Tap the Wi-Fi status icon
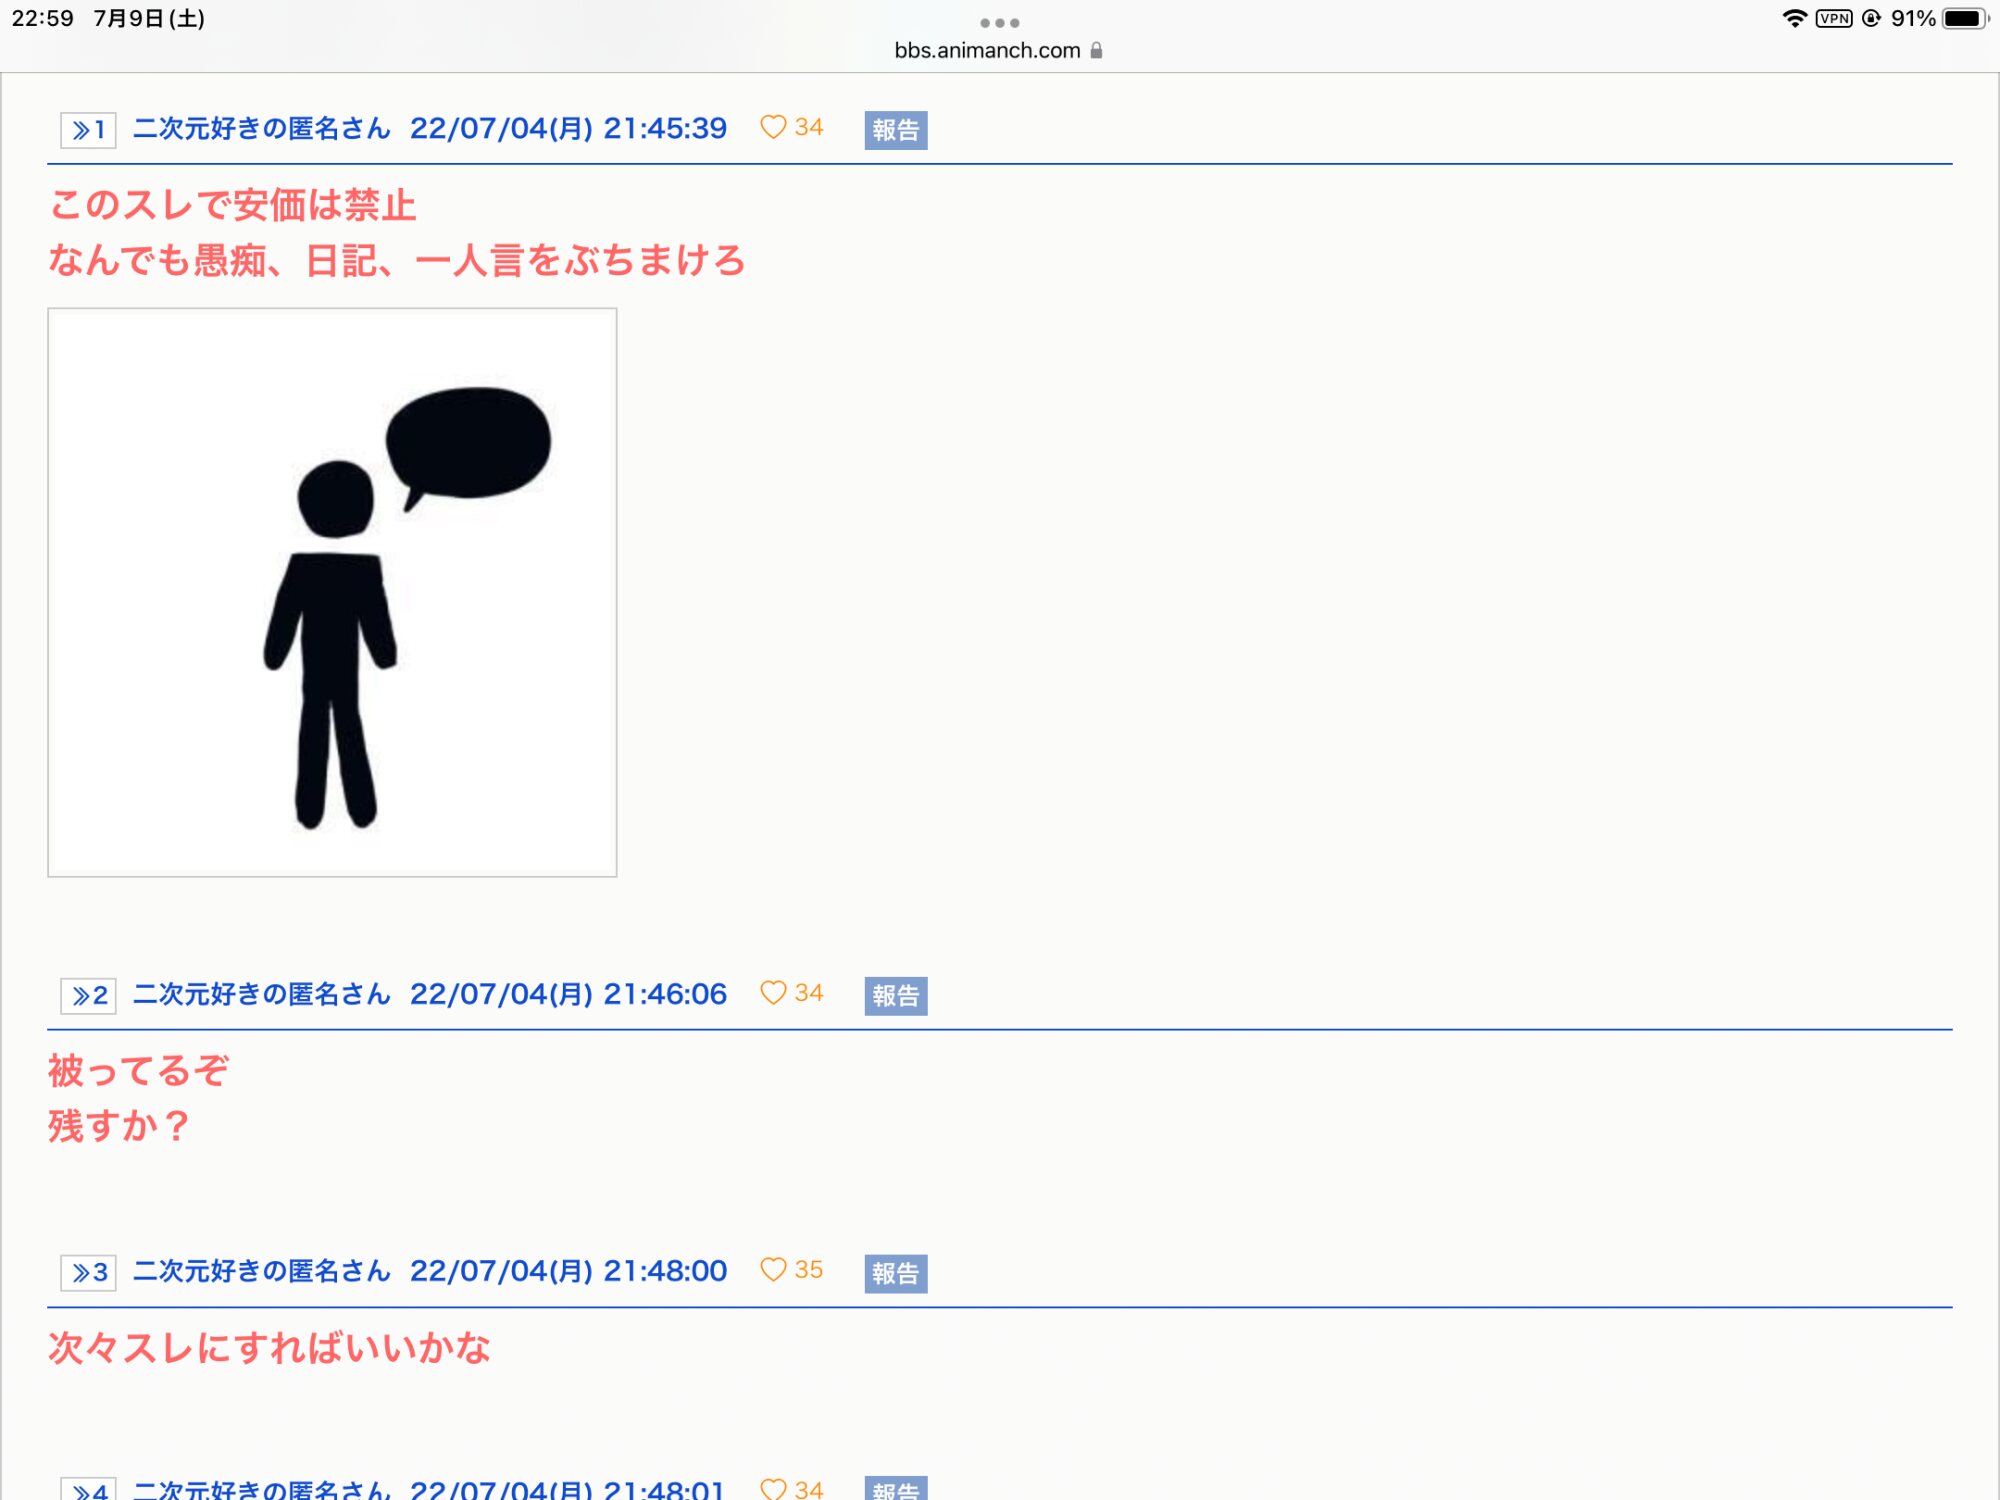The height and width of the screenshot is (1500, 2000). coord(1794,18)
